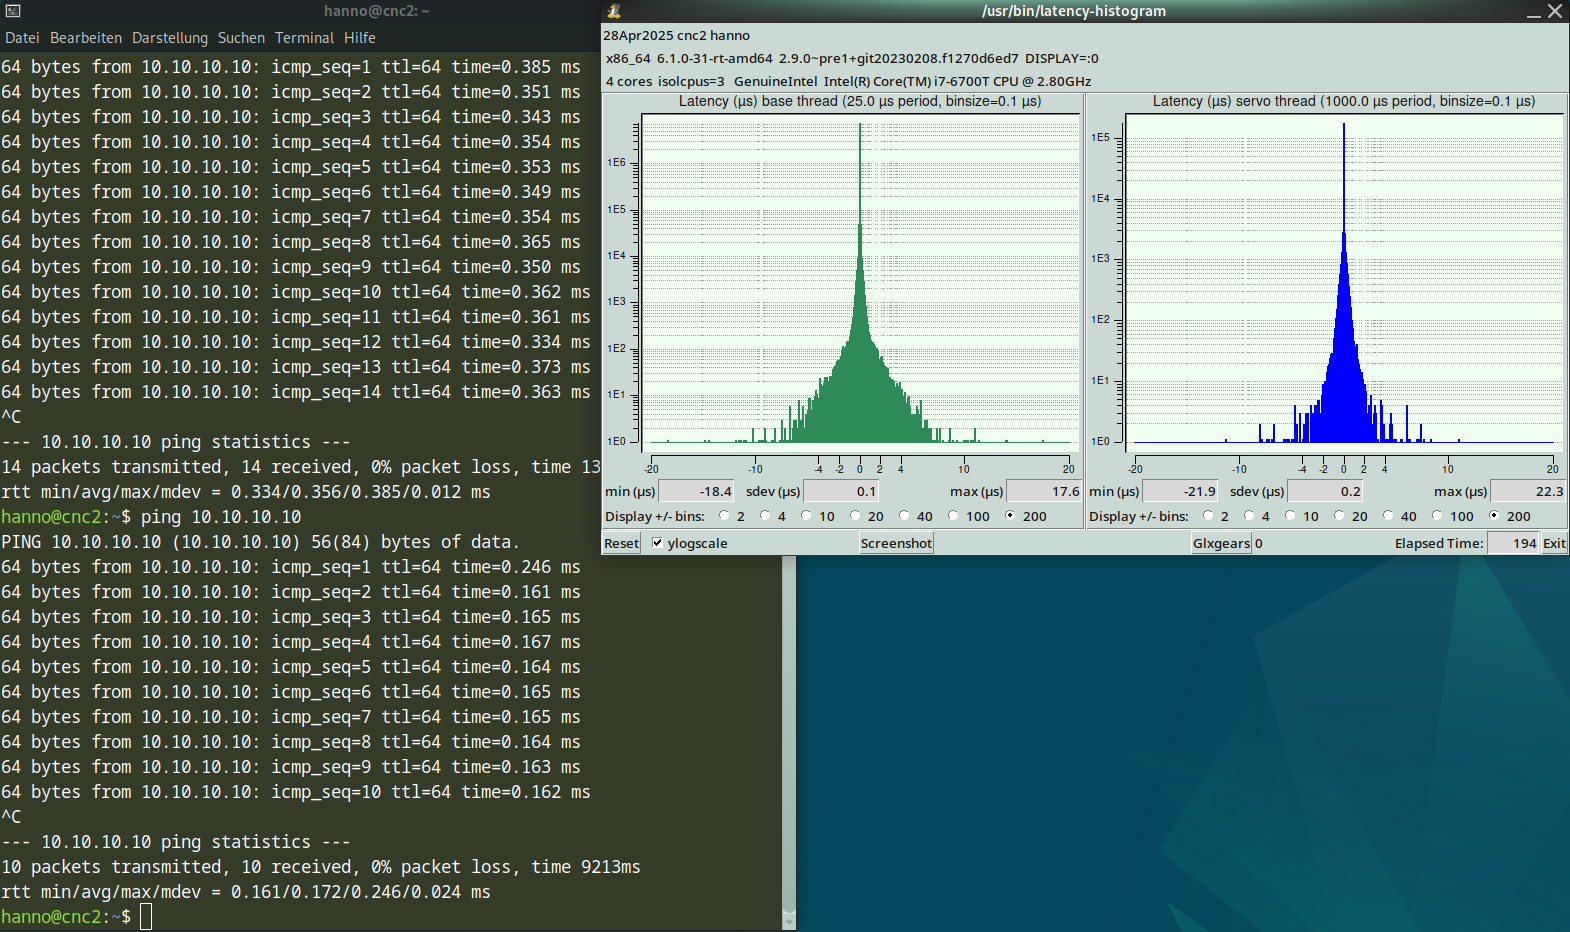
Task: Click the '4 cores isolcpus=3' CPU info line
Action: pyautogui.click(x=848, y=82)
